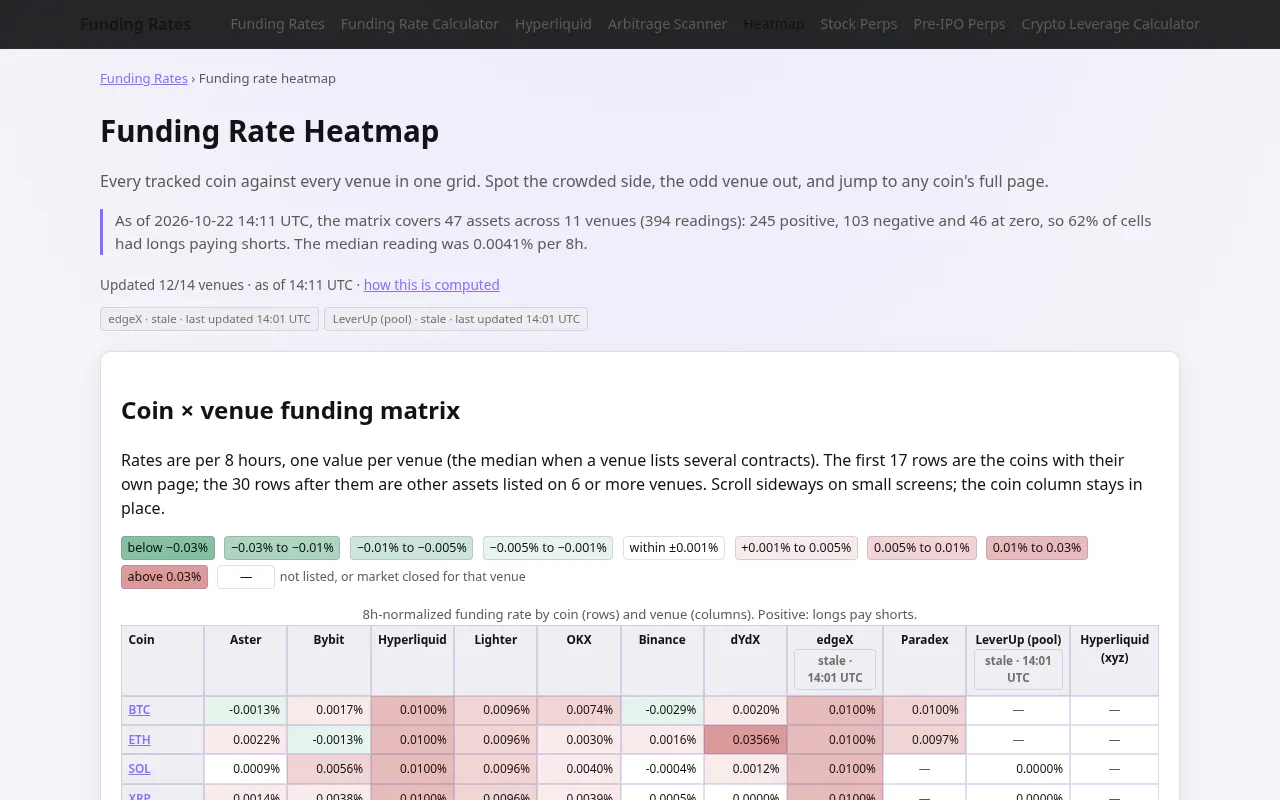This screenshot has width=1280, height=800.
Task: Click ETH Paradex cell 0.0097%
Action: (x=924, y=739)
